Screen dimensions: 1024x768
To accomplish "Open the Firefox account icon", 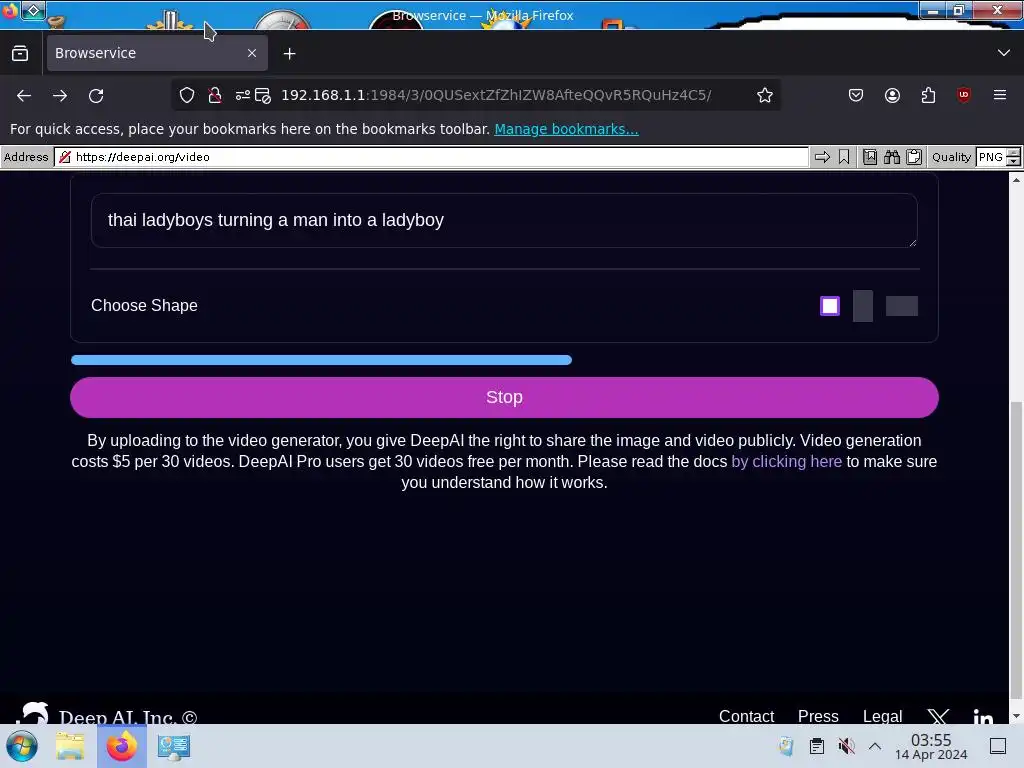I will pyautogui.click(x=892, y=95).
